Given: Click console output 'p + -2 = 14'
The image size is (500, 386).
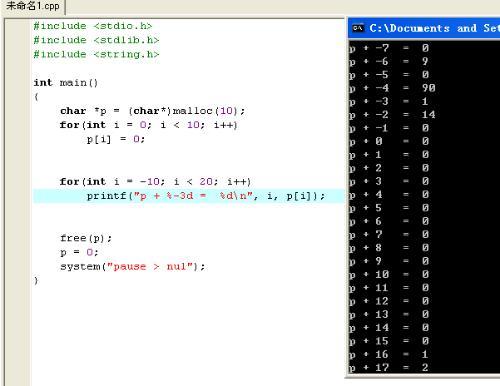Looking at the screenshot, I should [x=392, y=115].
